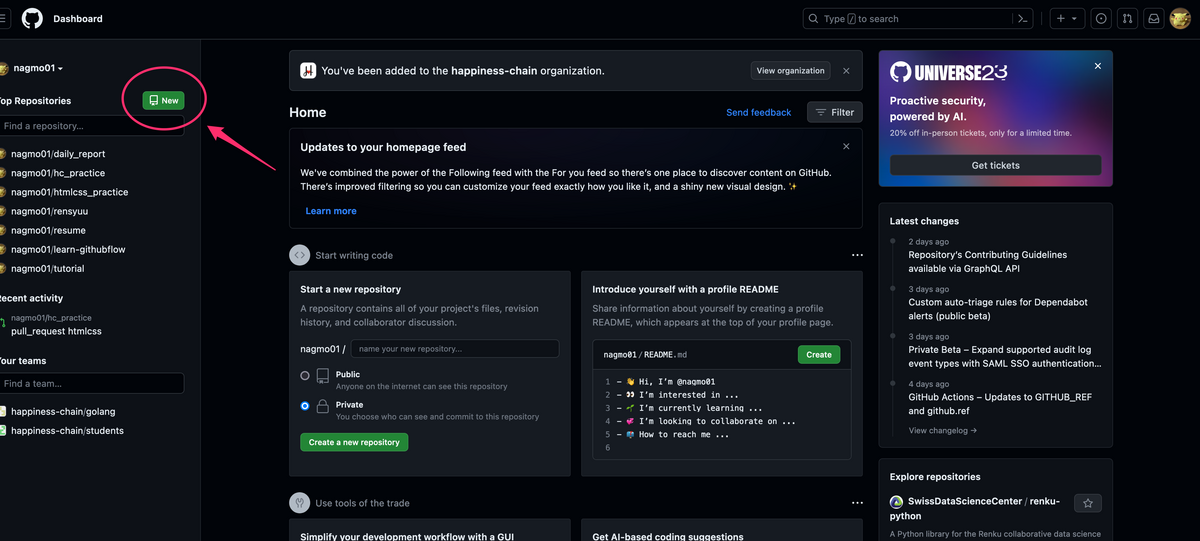
Task: Open the Create new plus dropdown
Action: point(1066,18)
